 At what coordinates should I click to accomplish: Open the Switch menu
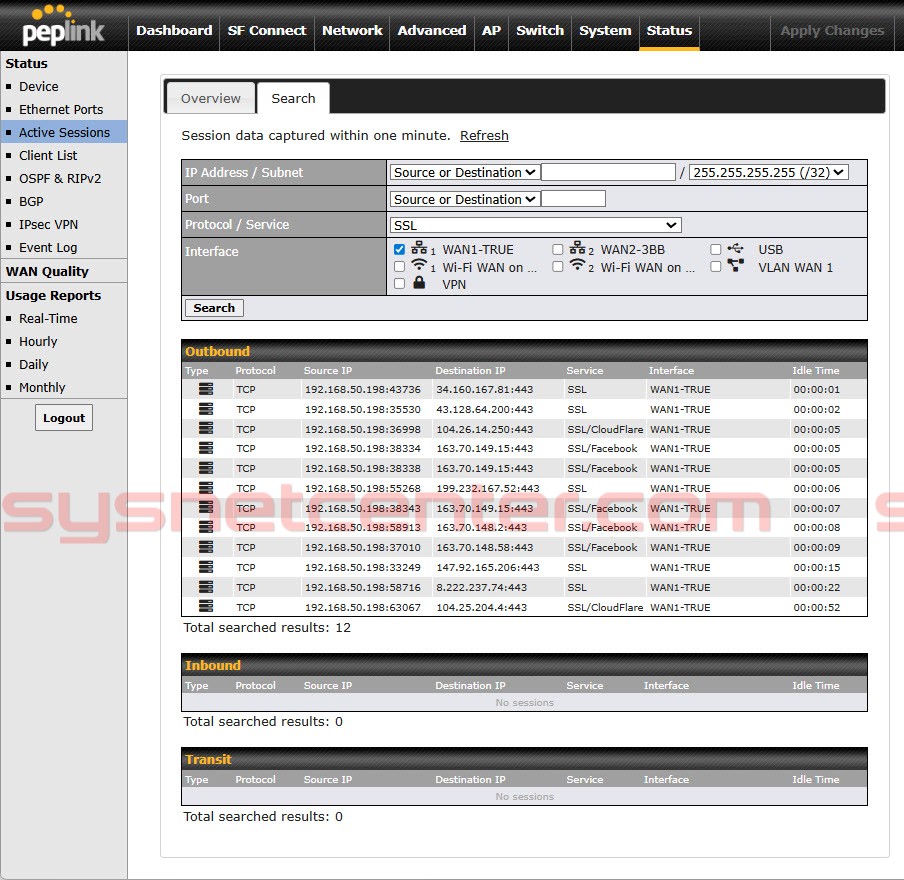click(x=540, y=30)
